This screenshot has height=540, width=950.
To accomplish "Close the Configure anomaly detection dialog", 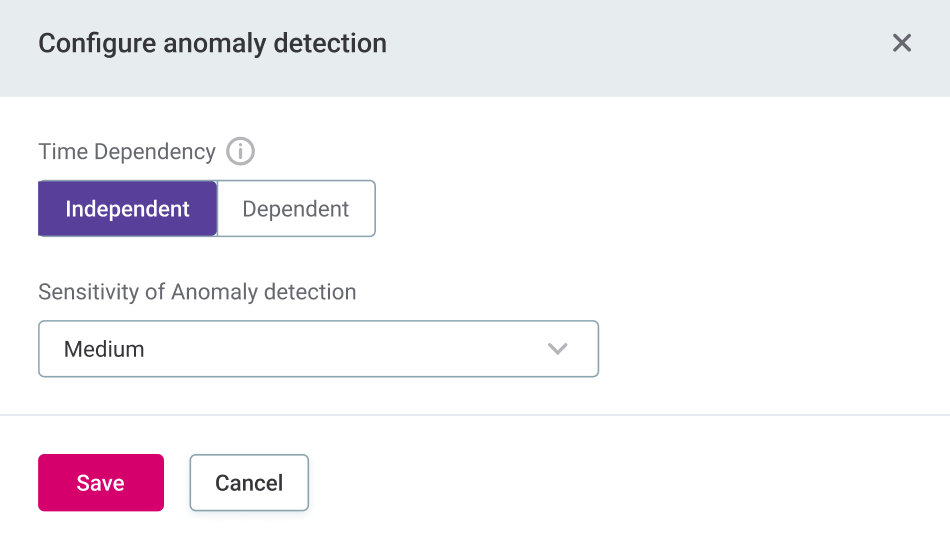I will tap(902, 43).
